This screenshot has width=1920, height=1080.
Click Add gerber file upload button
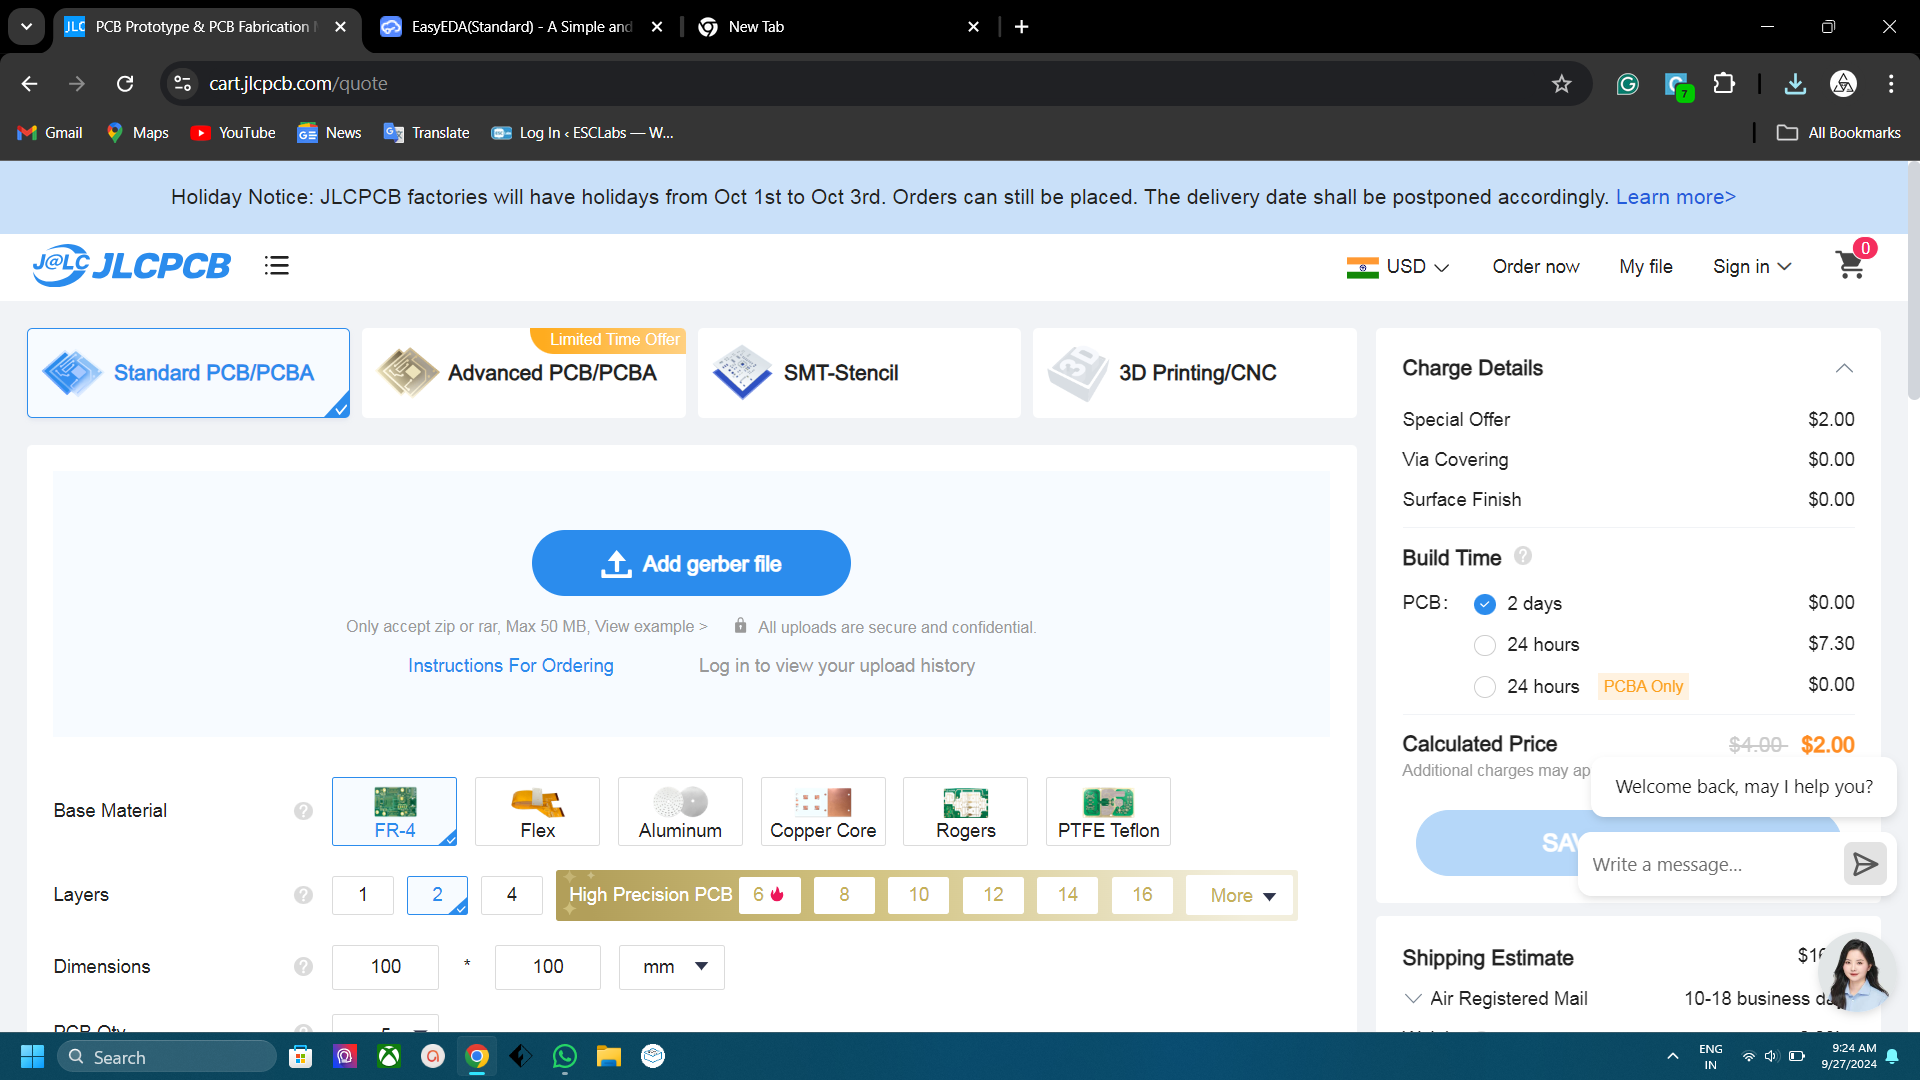[691, 563]
